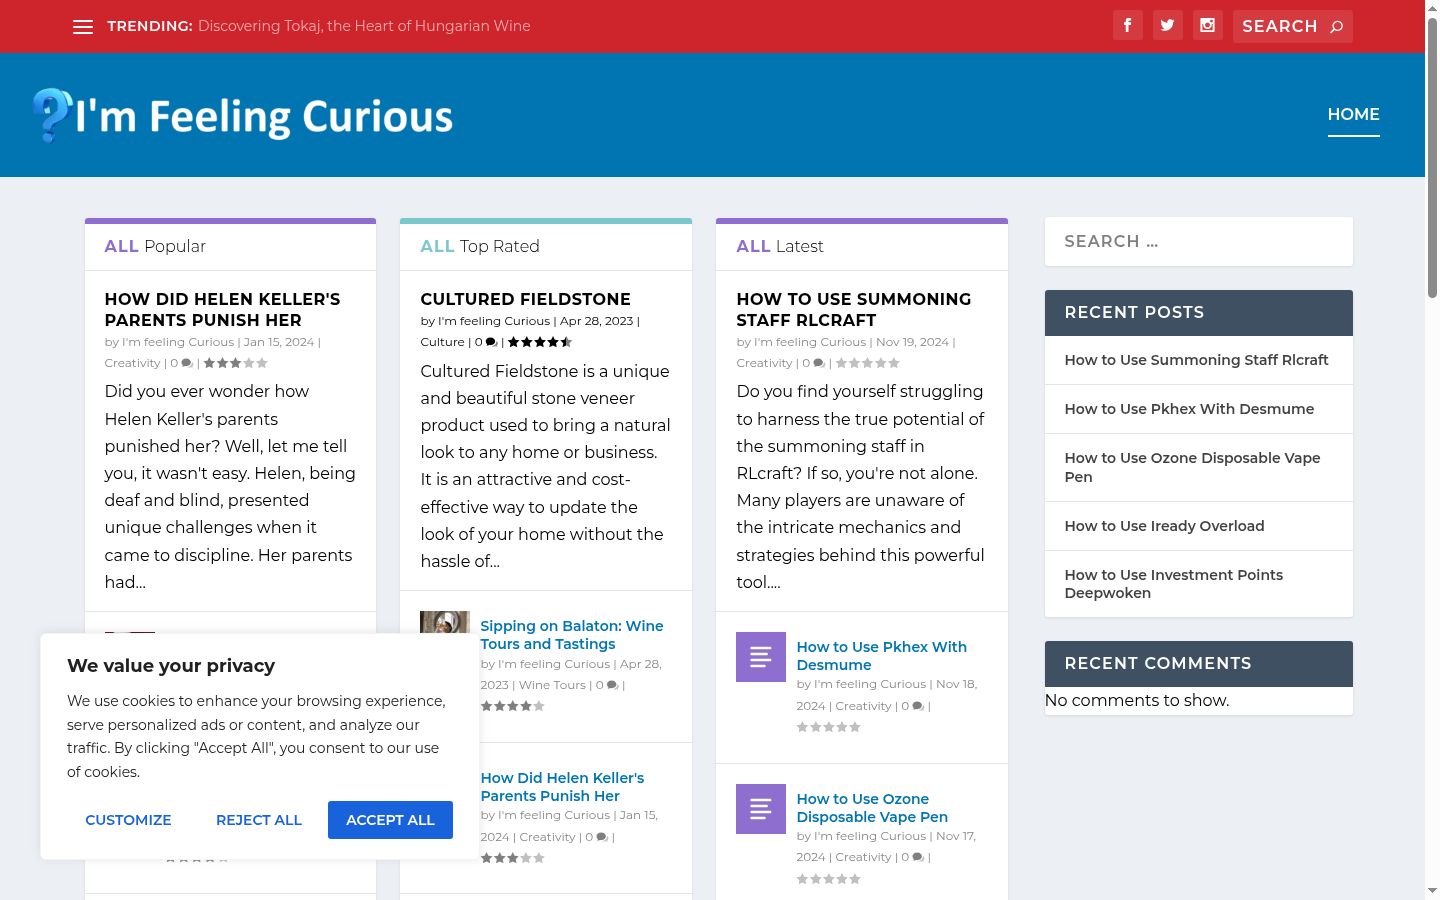Focus the top bar SEARCH input
This screenshot has height=900, width=1440.
point(1280,26)
